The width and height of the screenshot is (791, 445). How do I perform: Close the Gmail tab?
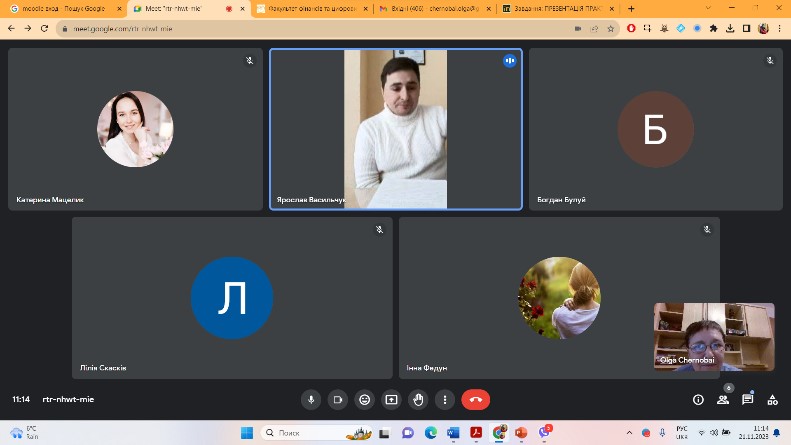coord(488,9)
